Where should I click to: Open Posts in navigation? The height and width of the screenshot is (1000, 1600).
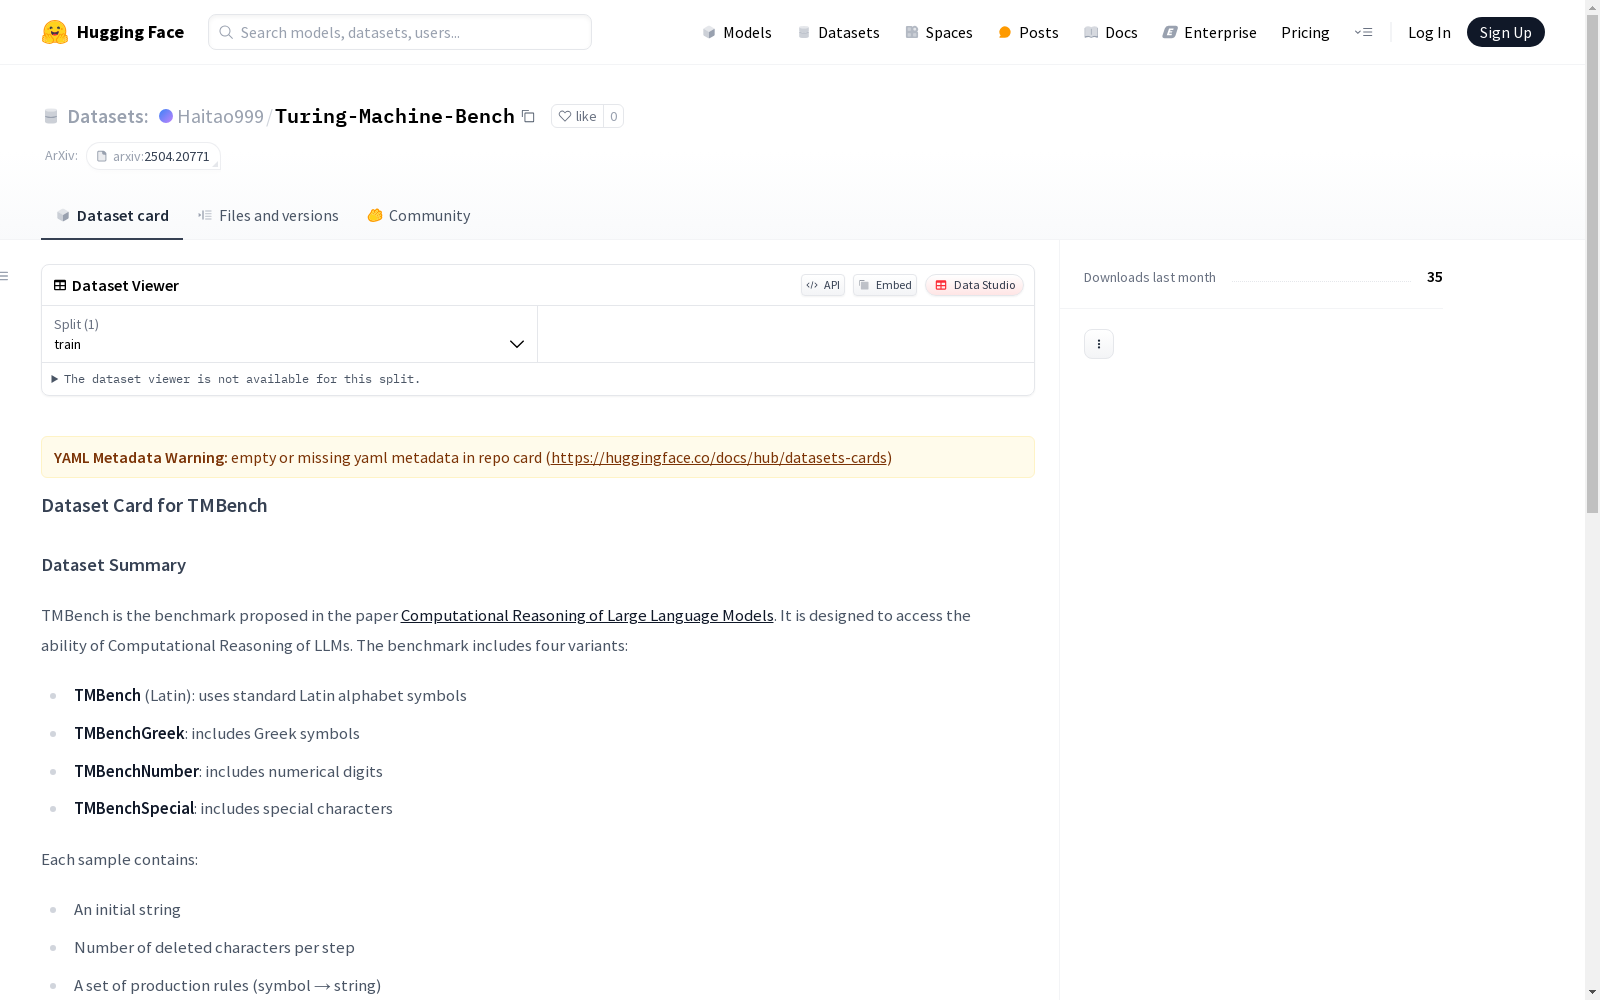pos(1028,32)
